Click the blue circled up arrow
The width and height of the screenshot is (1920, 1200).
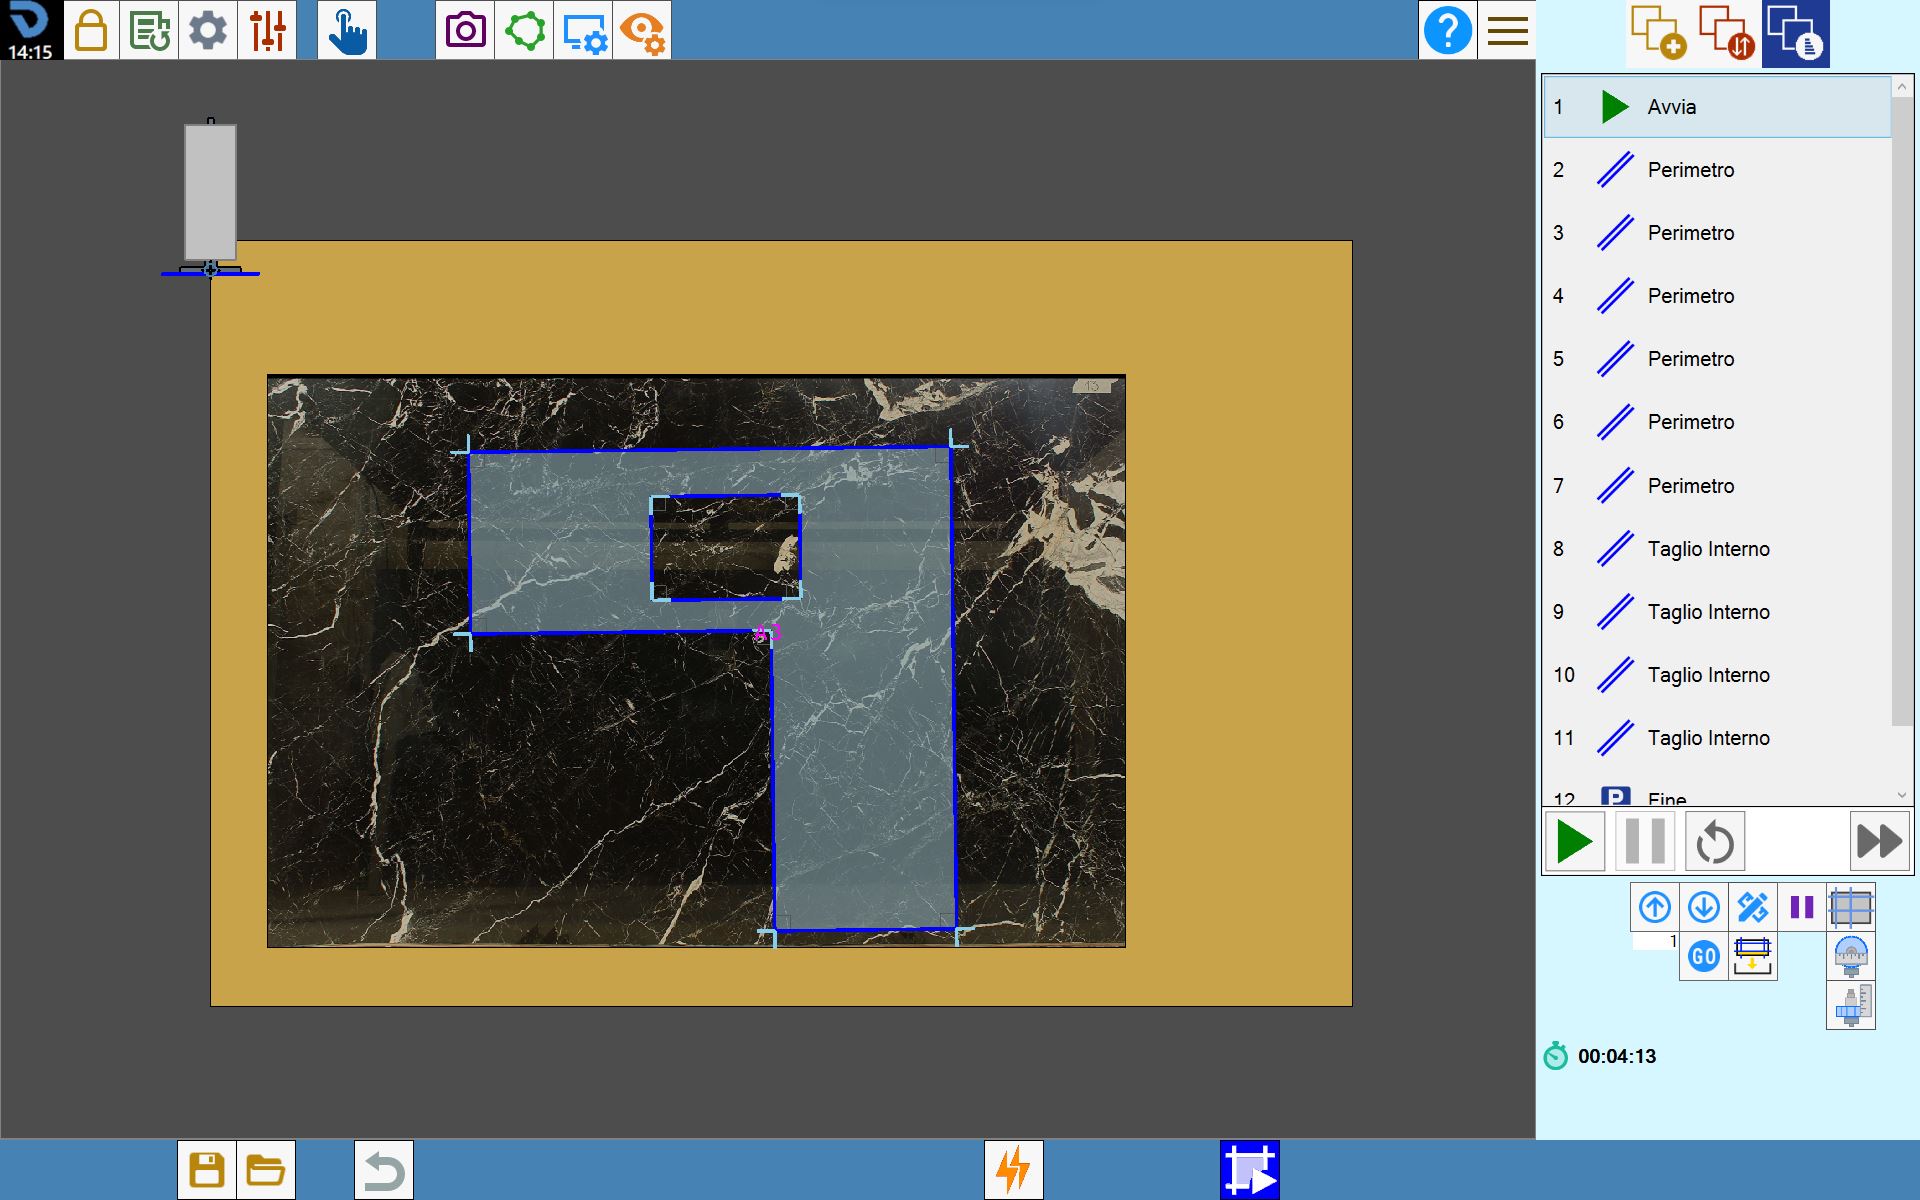click(x=1655, y=907)
